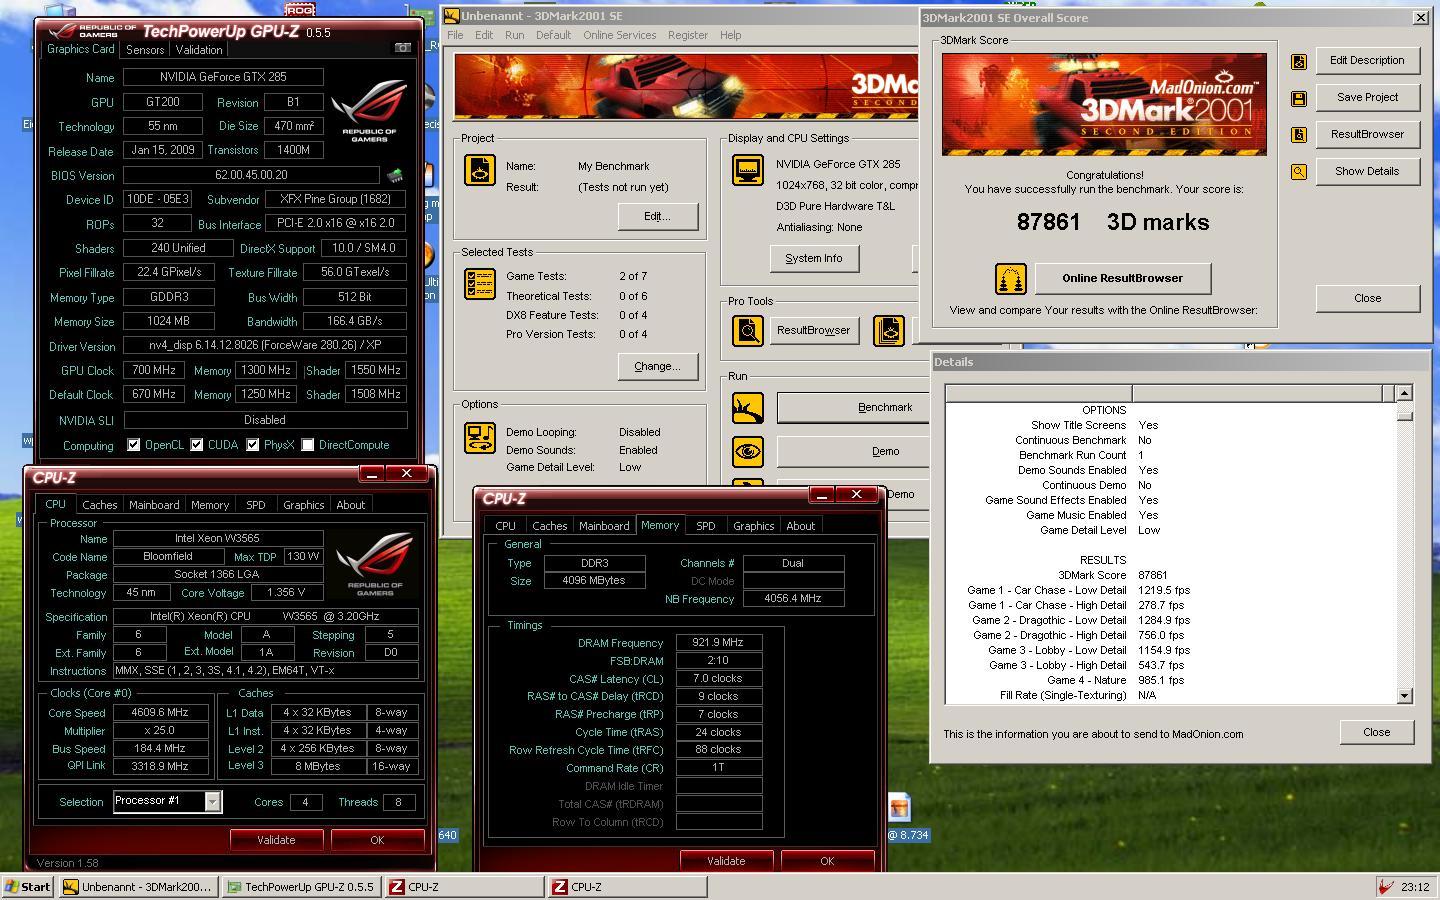Click the Edit Description icon in Overall Score
Image resolution: width=1440 pixels, height=900 pixels.
point(1299,61)
